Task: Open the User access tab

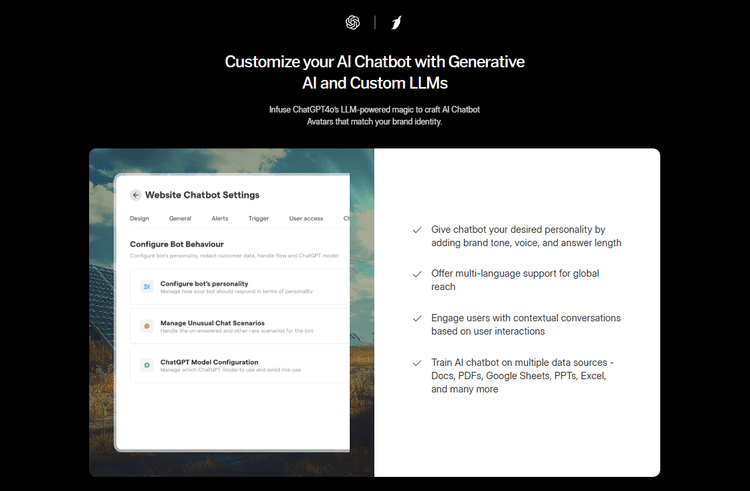Action: pyautogui.click(x=306, y=218)
